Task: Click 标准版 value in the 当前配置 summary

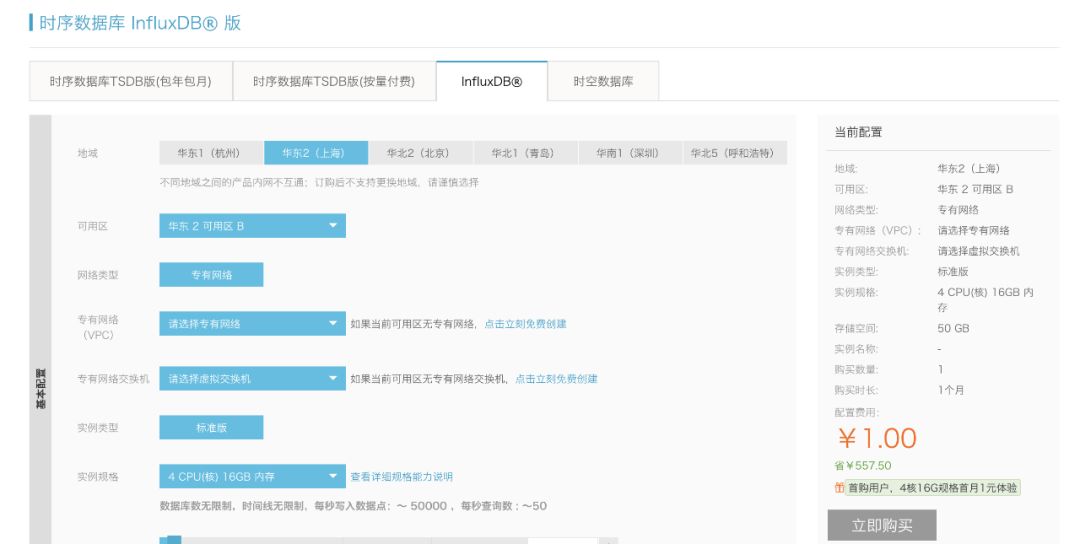Action: [x=953, y=271]
